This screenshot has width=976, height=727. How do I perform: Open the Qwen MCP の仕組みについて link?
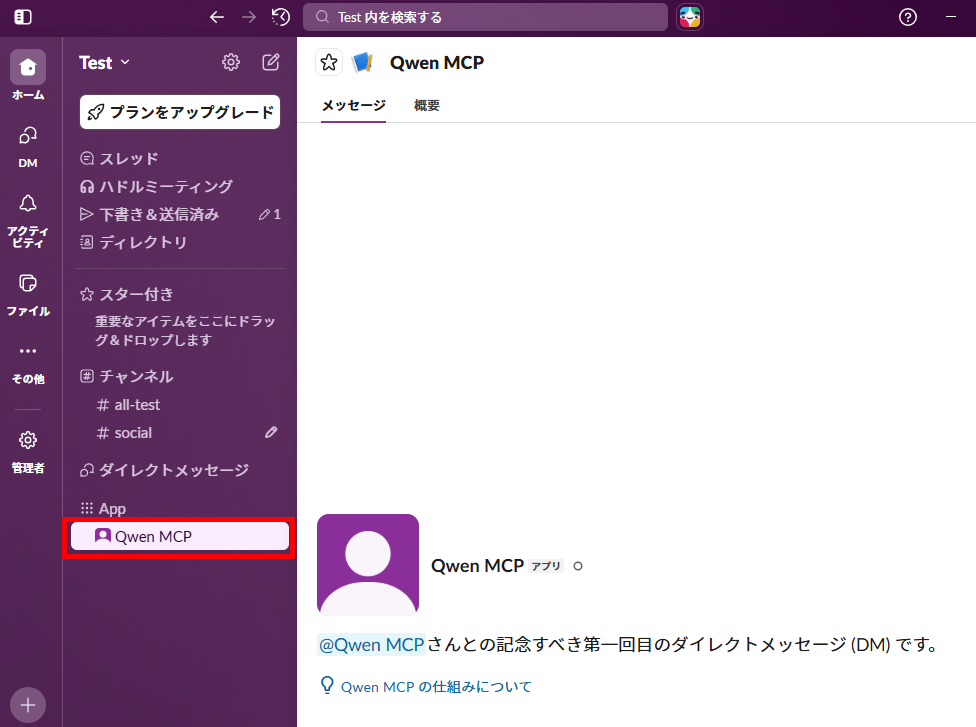436,687
